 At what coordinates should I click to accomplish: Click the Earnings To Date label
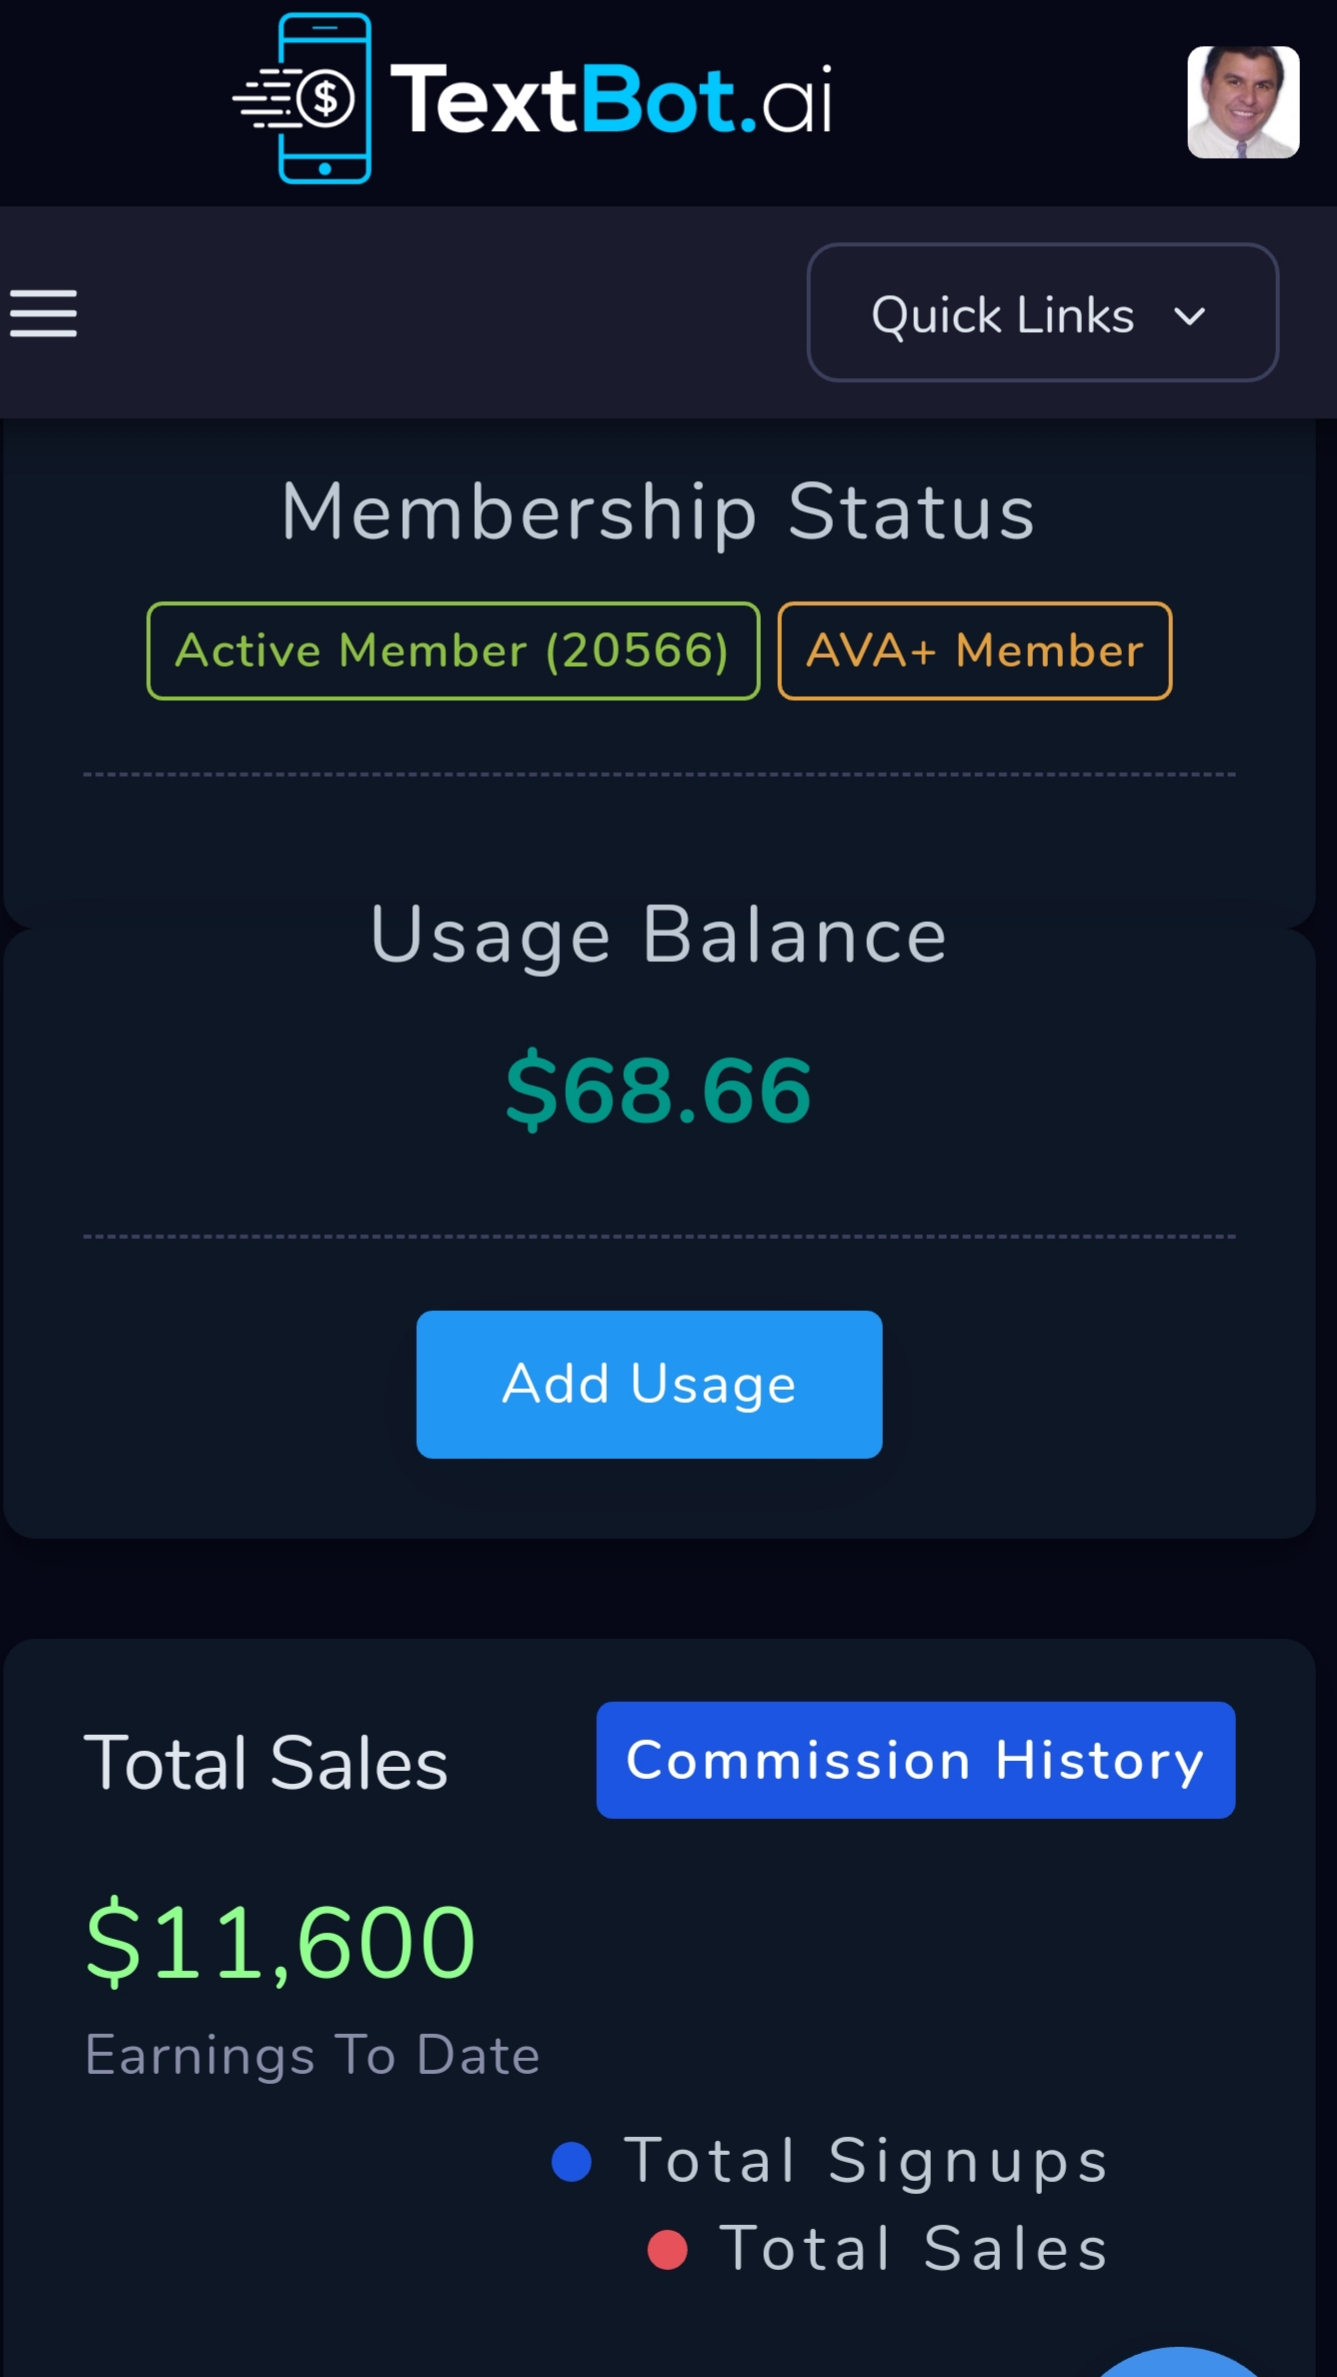click(x=312, y=2056)
